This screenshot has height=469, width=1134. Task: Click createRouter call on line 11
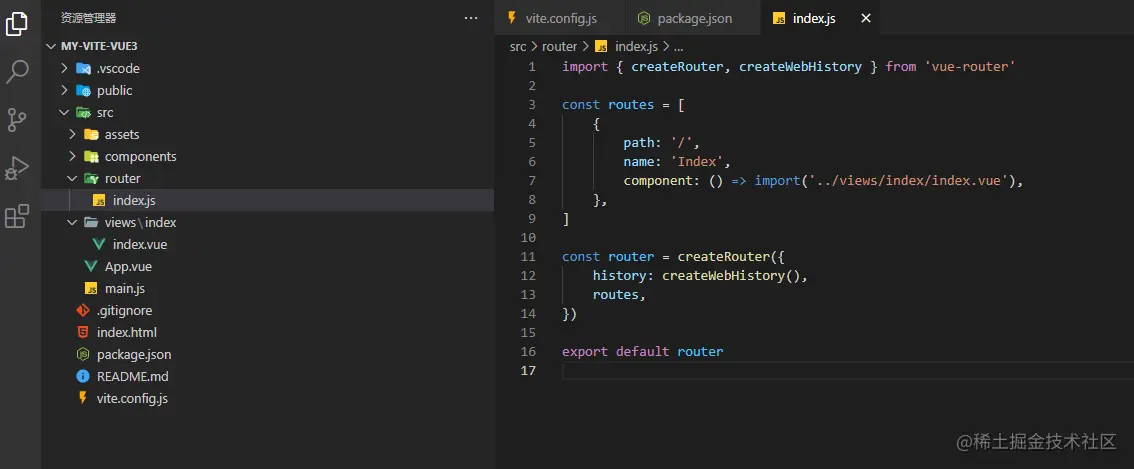(723, 257)
